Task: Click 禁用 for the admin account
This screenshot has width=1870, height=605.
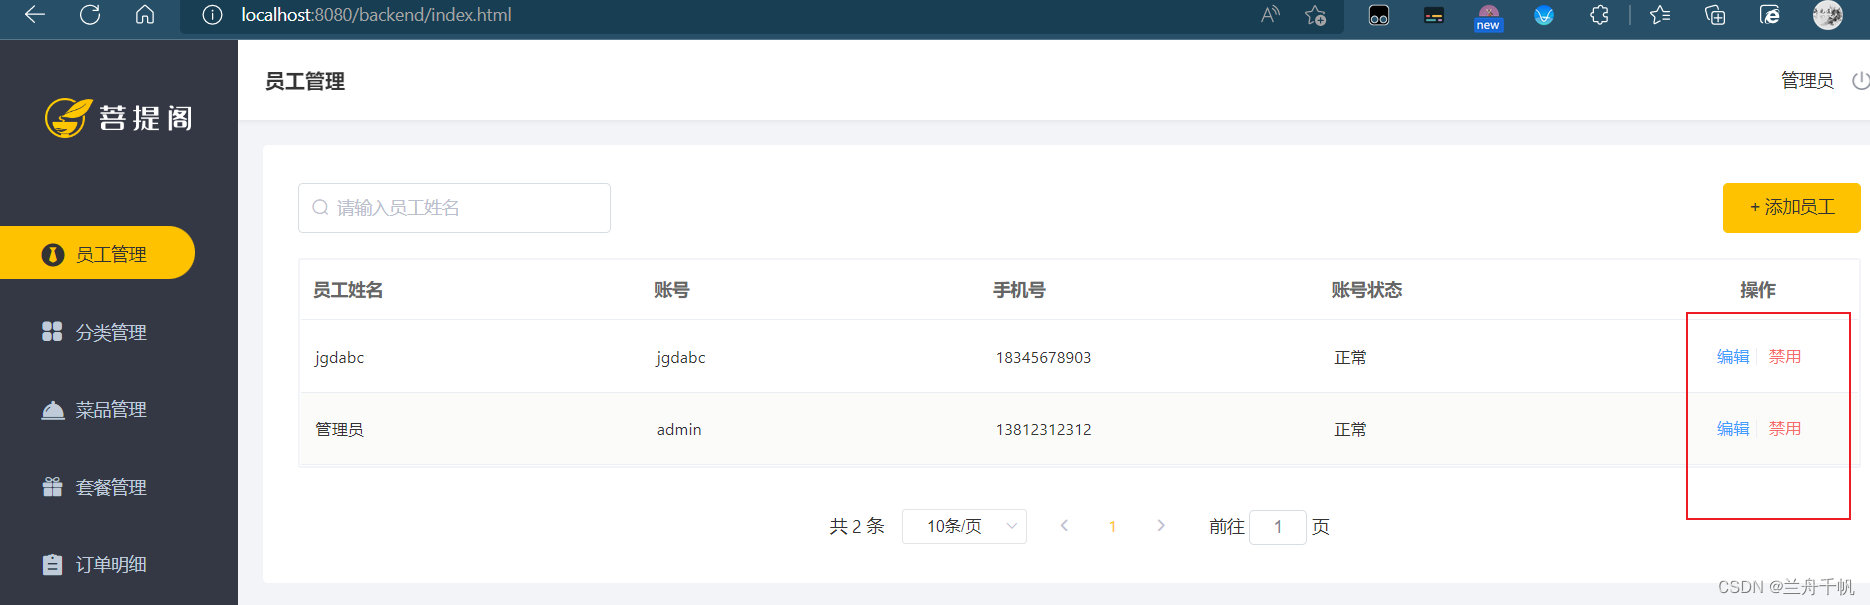Action: point(1784,429)
